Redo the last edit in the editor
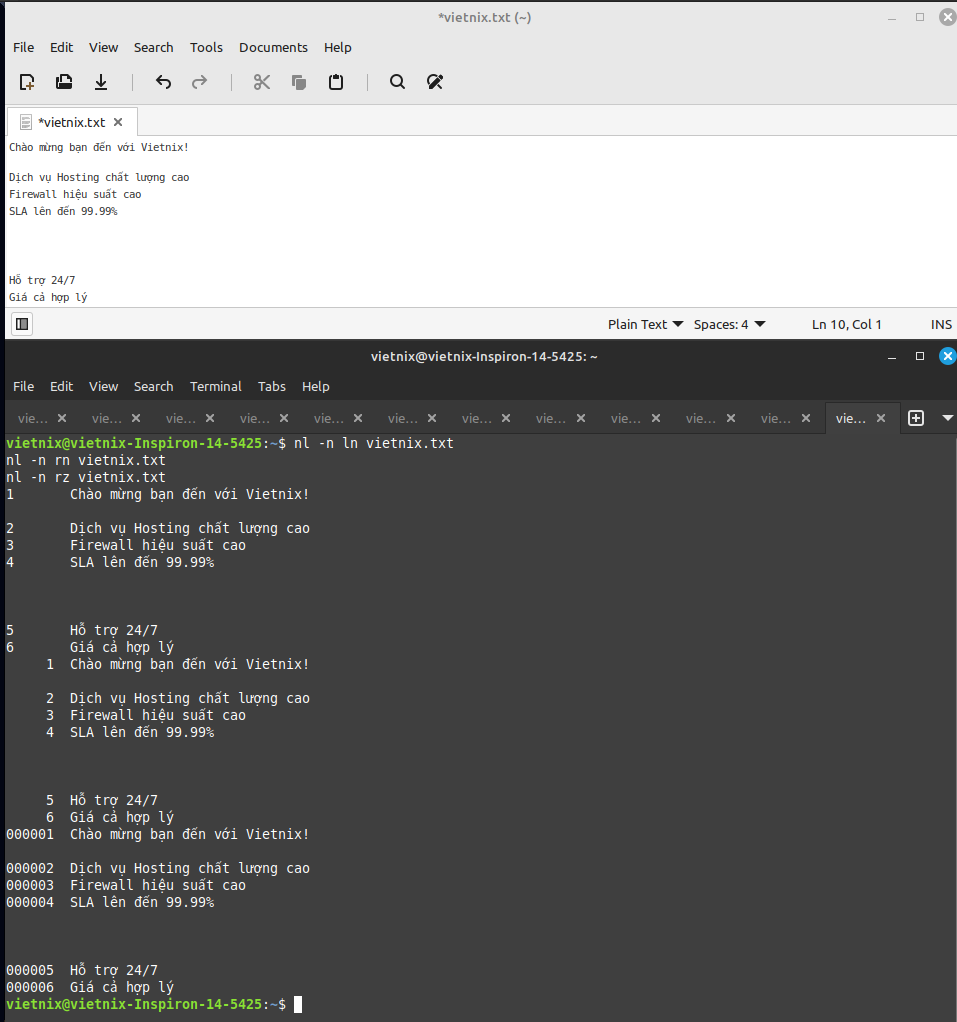 pyautogui.click(x=199, y=82)
